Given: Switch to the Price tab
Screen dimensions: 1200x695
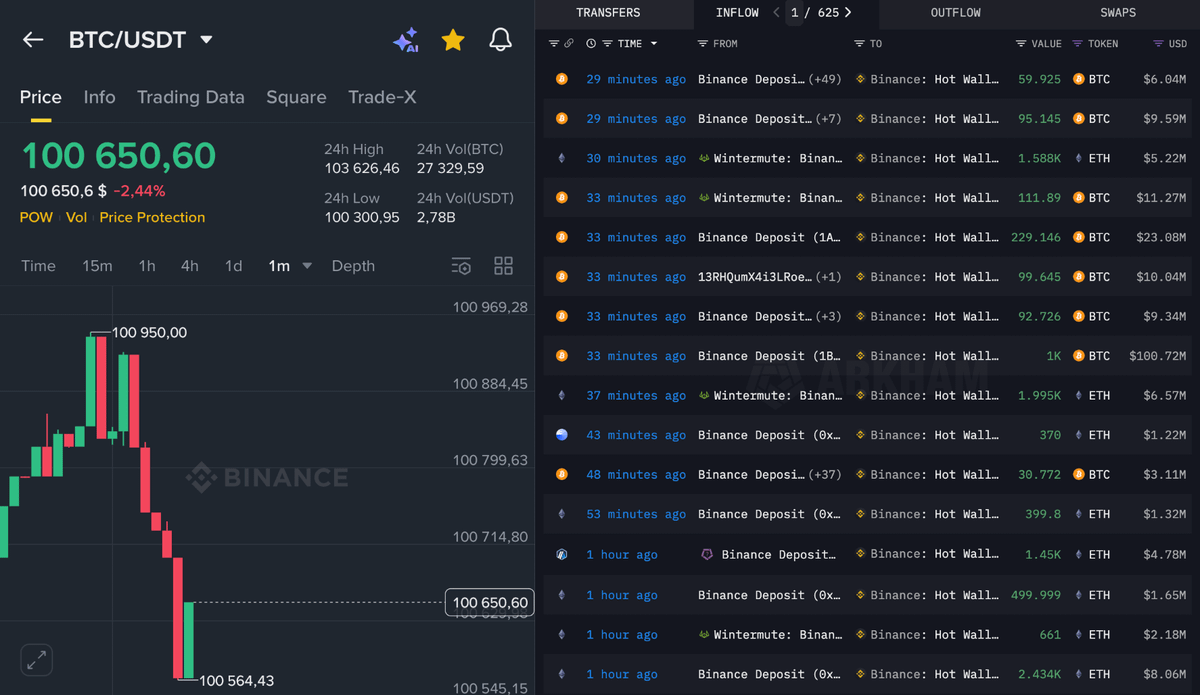Looking at the screenshot, I should (x=41, y=97).
